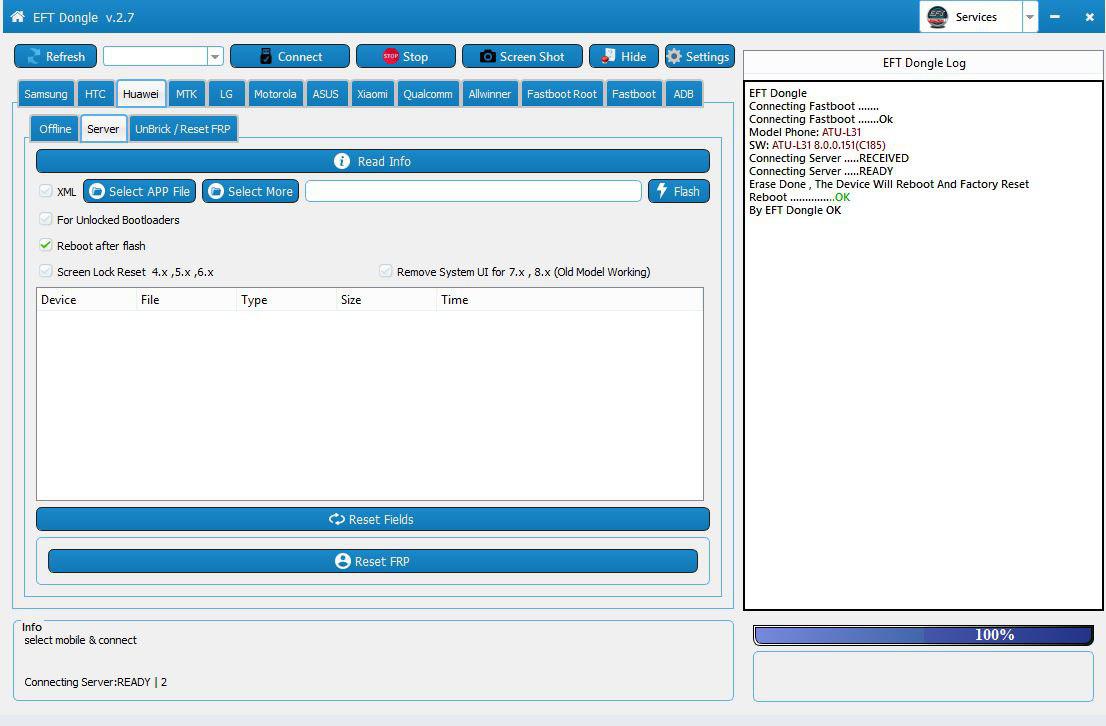
Task: Open the Xiaomi tab
Action: pyautogui.click(x=372, y=94)
